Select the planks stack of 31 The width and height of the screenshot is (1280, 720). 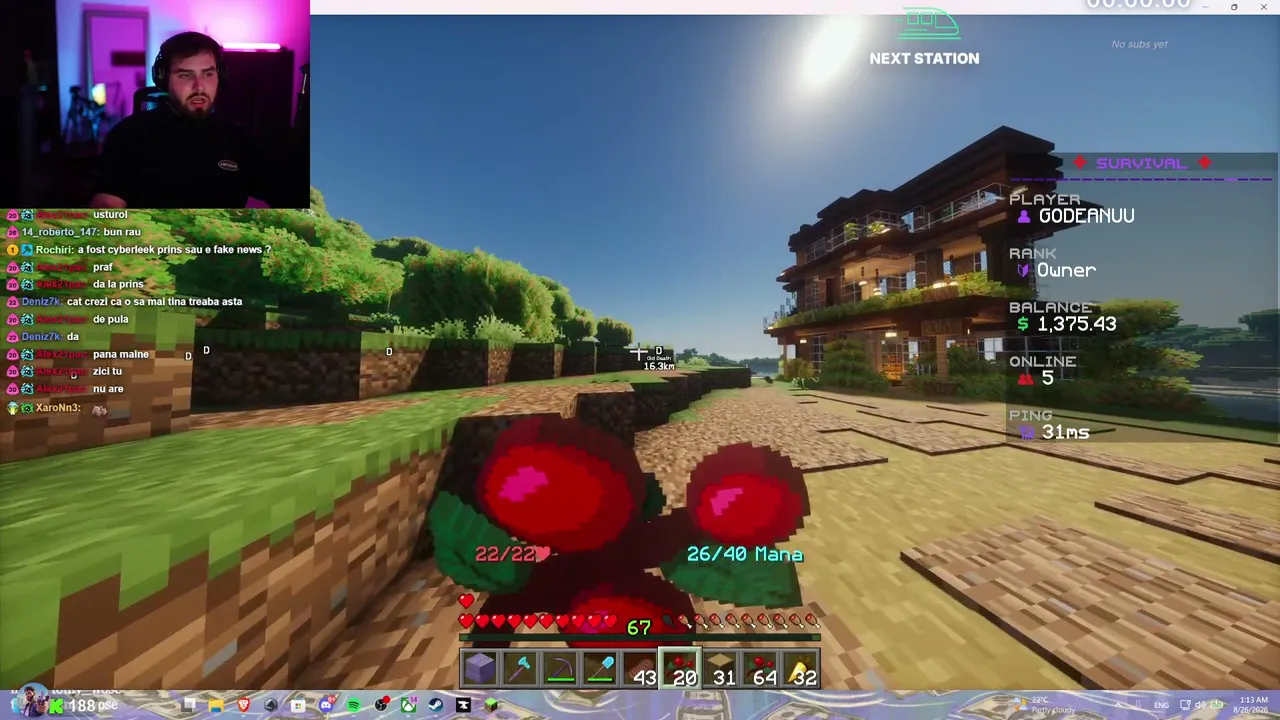[x=720, y=669]
